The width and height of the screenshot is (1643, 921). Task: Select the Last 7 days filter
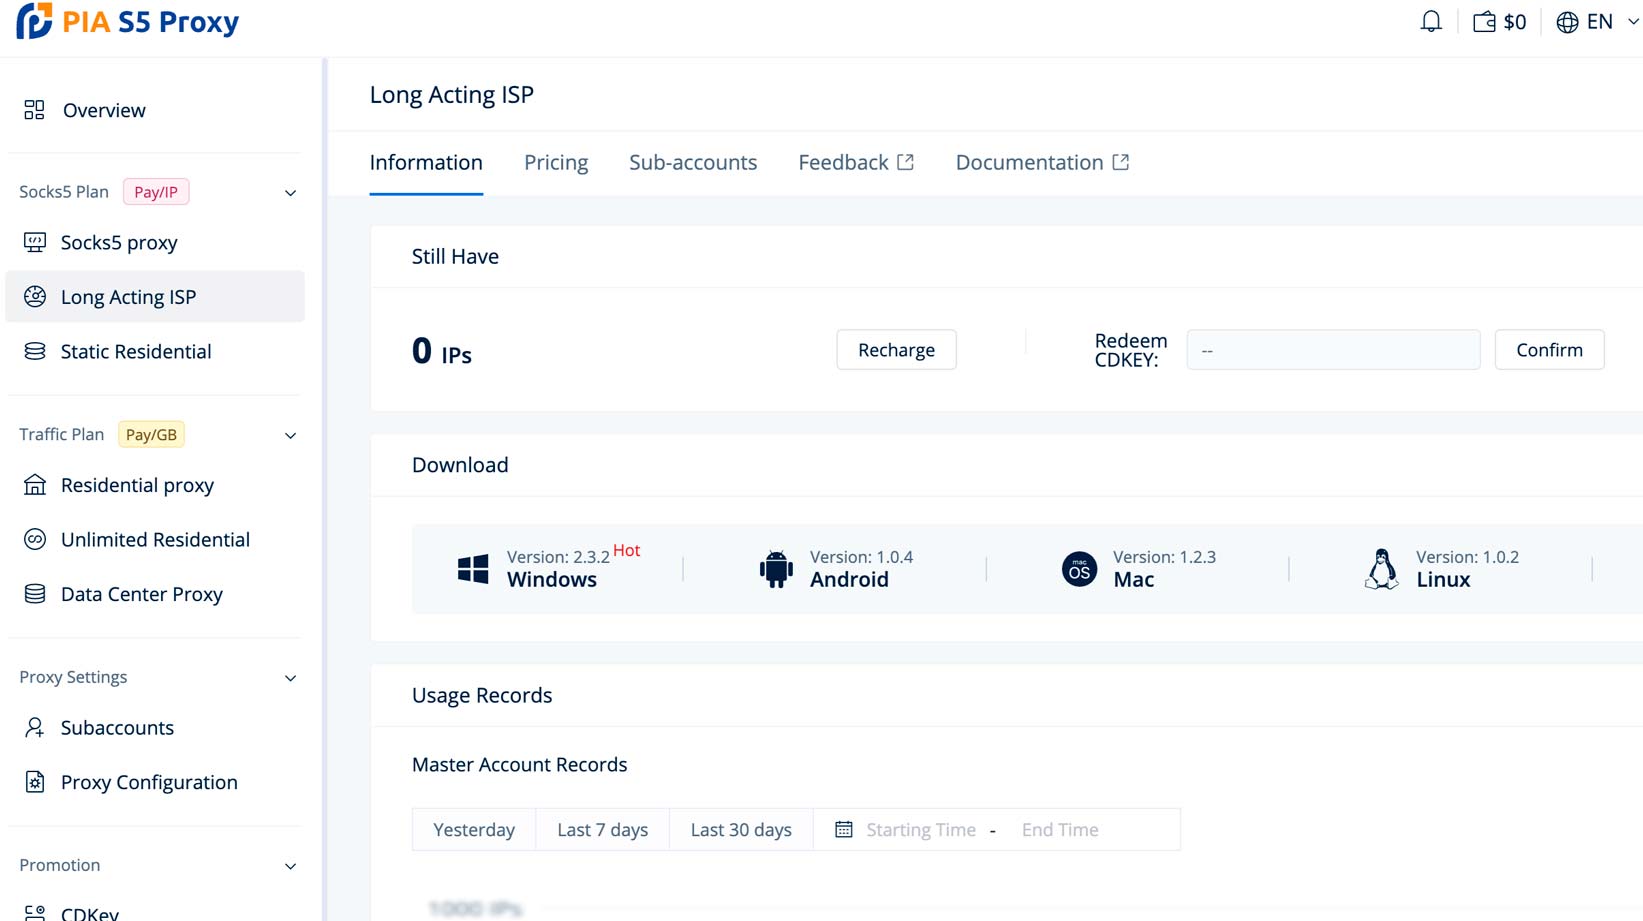tap(602, 829)
